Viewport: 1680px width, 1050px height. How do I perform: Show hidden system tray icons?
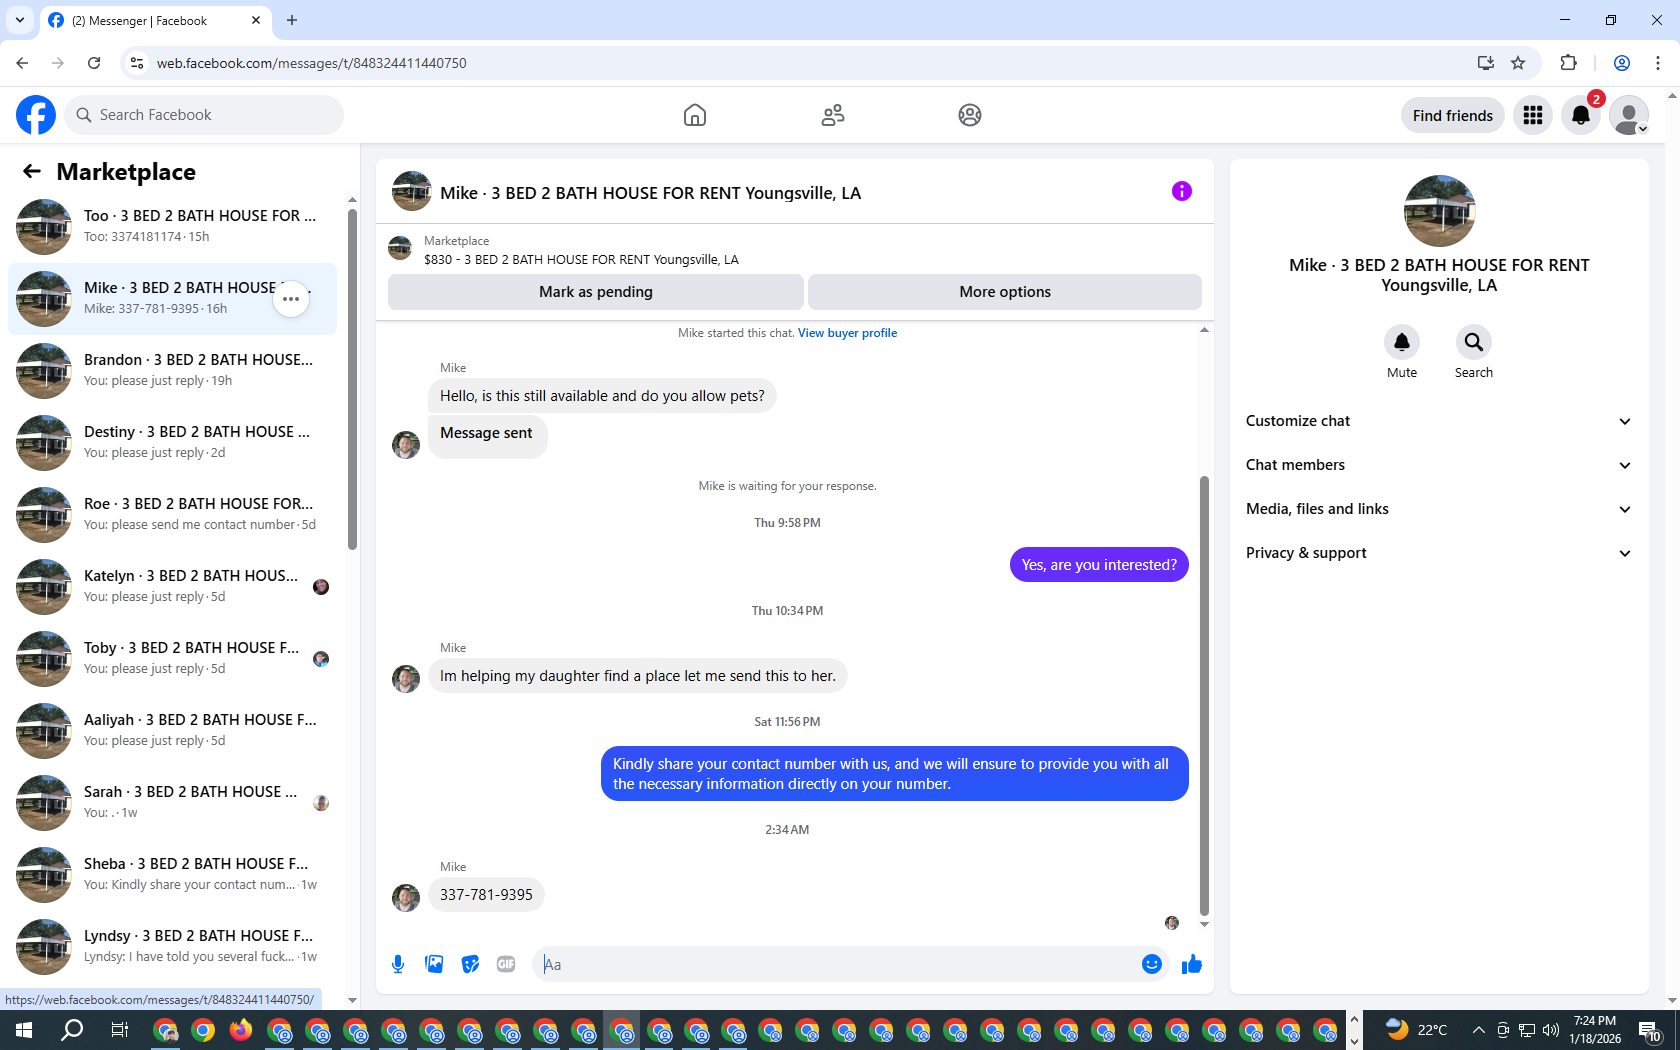(x=1478, y=1030)
